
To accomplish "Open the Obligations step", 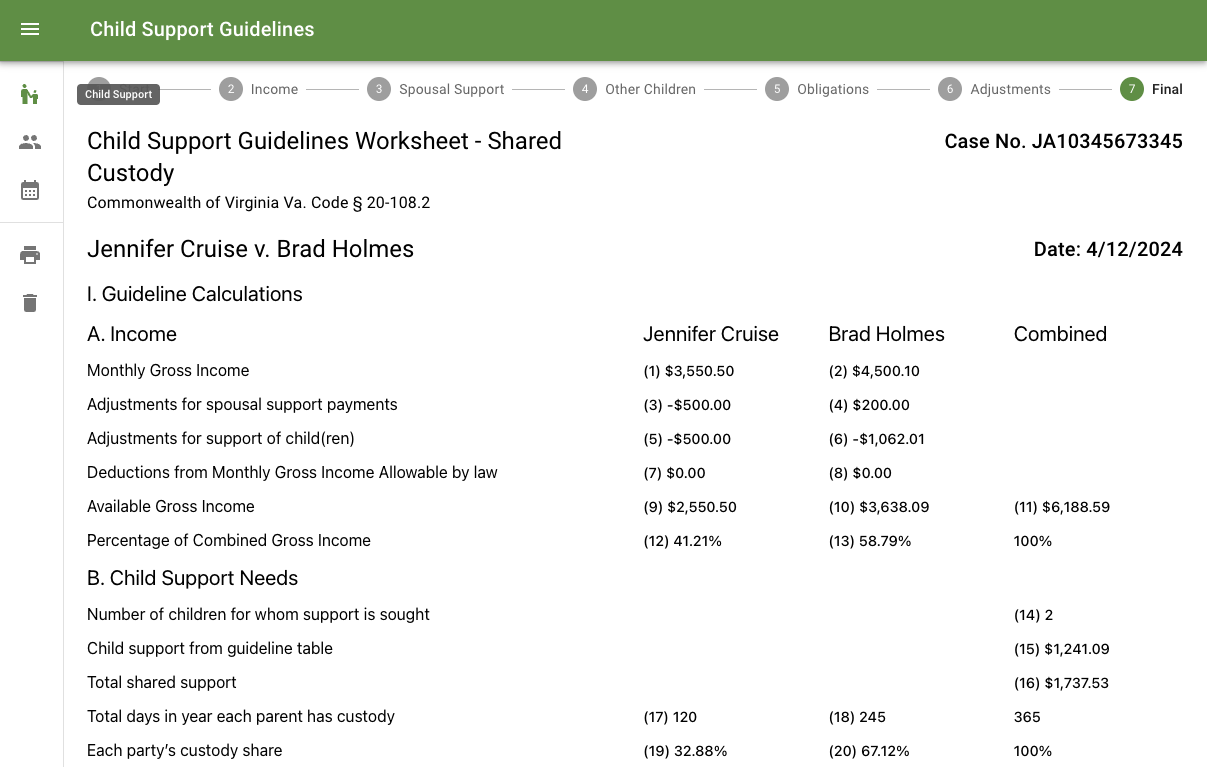I will tap(817, 89).
